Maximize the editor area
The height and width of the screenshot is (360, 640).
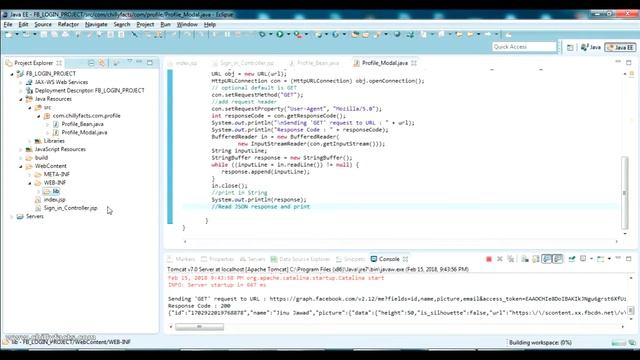[629, 62]
